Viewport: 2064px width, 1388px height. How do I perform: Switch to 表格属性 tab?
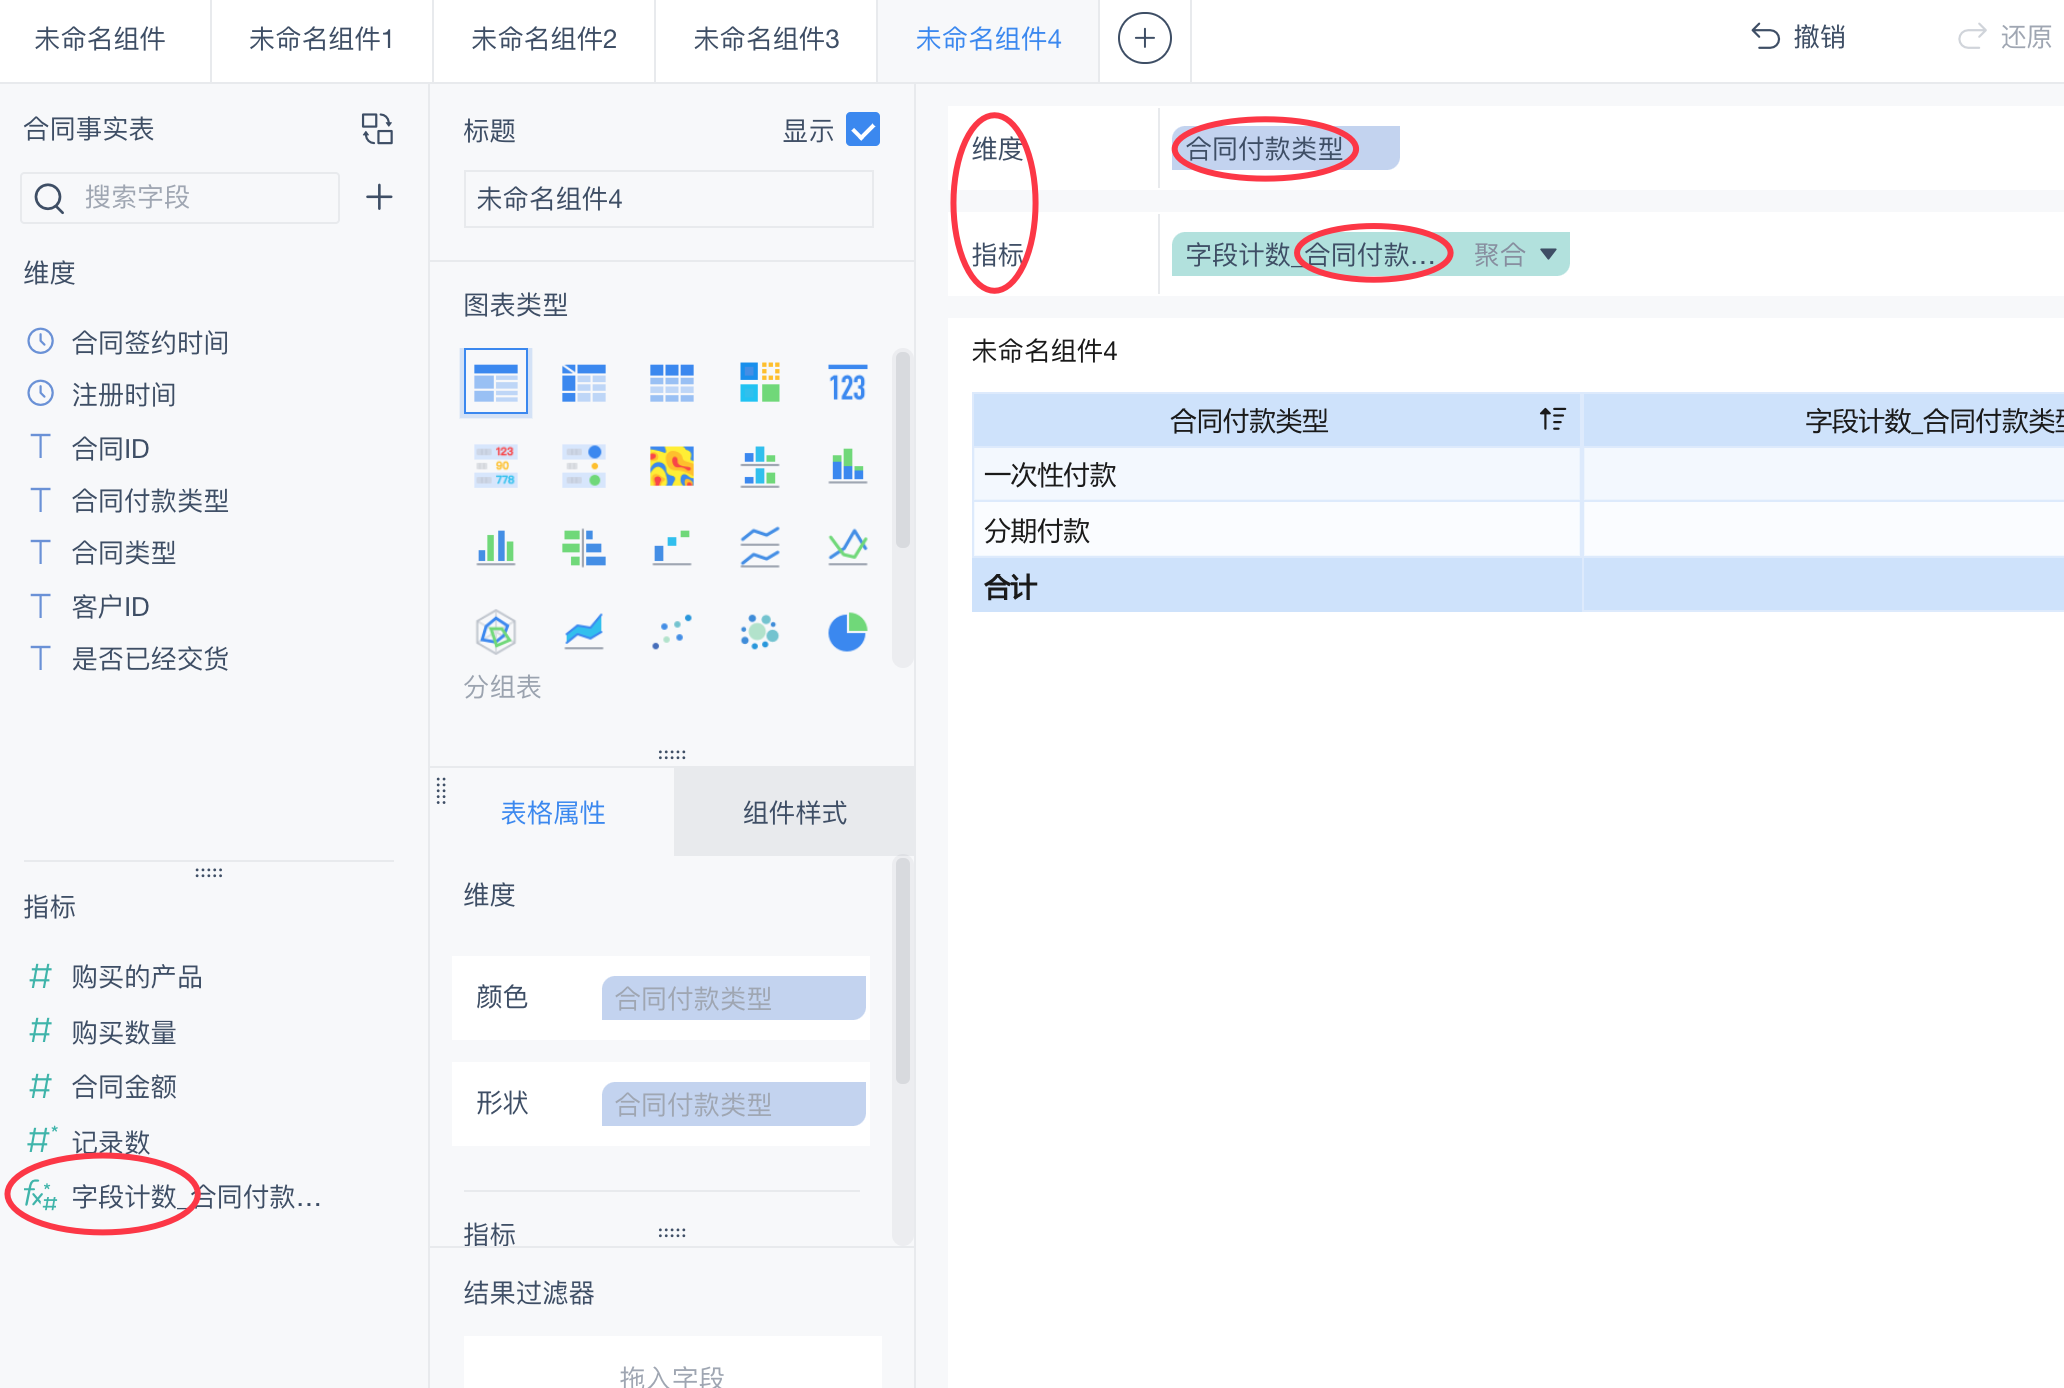click(x=553, y=812)
